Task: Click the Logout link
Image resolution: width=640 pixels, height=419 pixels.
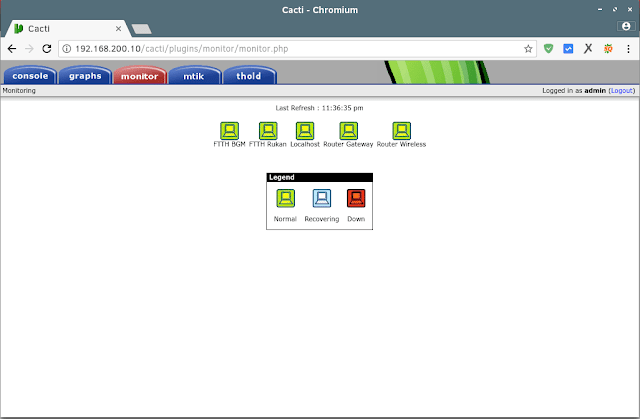Action: [x=622, y=91]
